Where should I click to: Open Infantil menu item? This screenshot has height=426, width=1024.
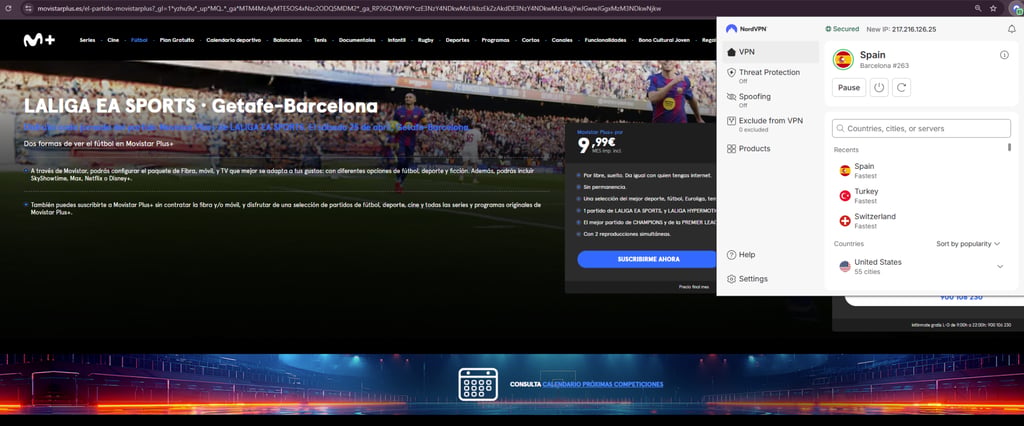tap(396, 40)
